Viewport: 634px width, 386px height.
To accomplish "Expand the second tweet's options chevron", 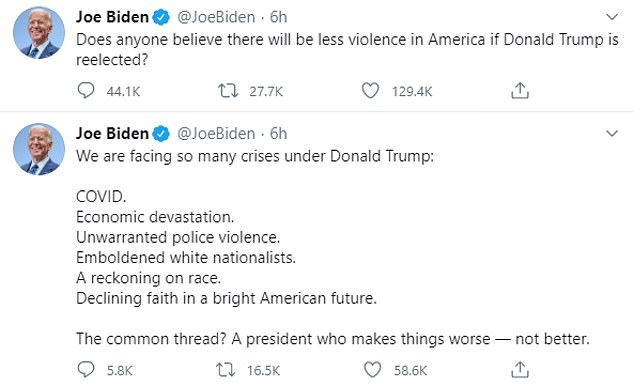I will coord(612,133).
